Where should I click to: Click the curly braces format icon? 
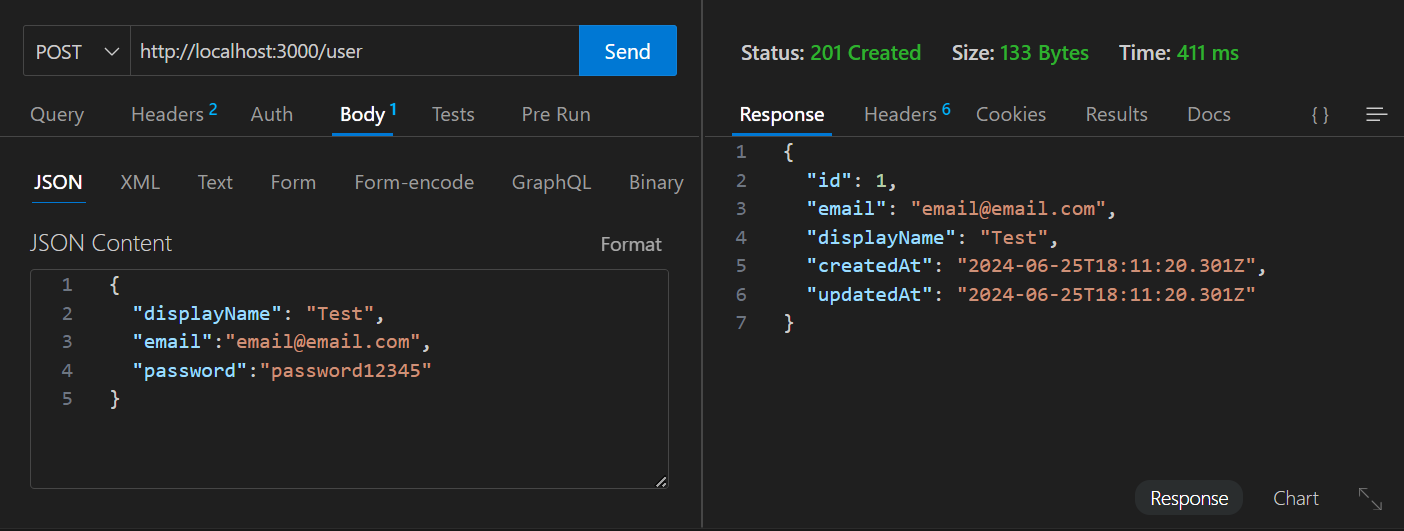pos(1320,115)
